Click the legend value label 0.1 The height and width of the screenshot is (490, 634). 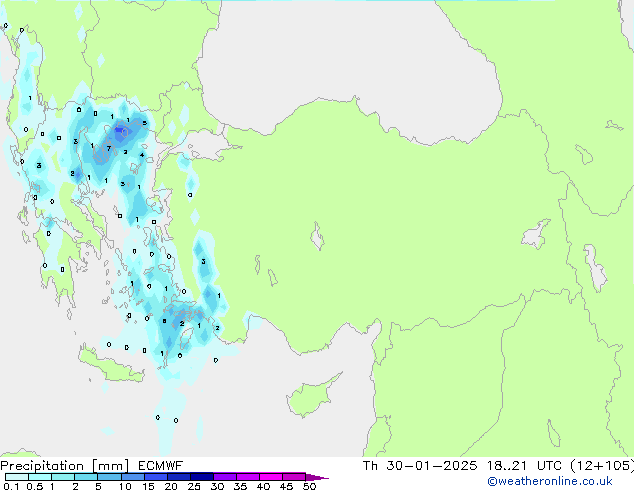[x=10, y=487]
